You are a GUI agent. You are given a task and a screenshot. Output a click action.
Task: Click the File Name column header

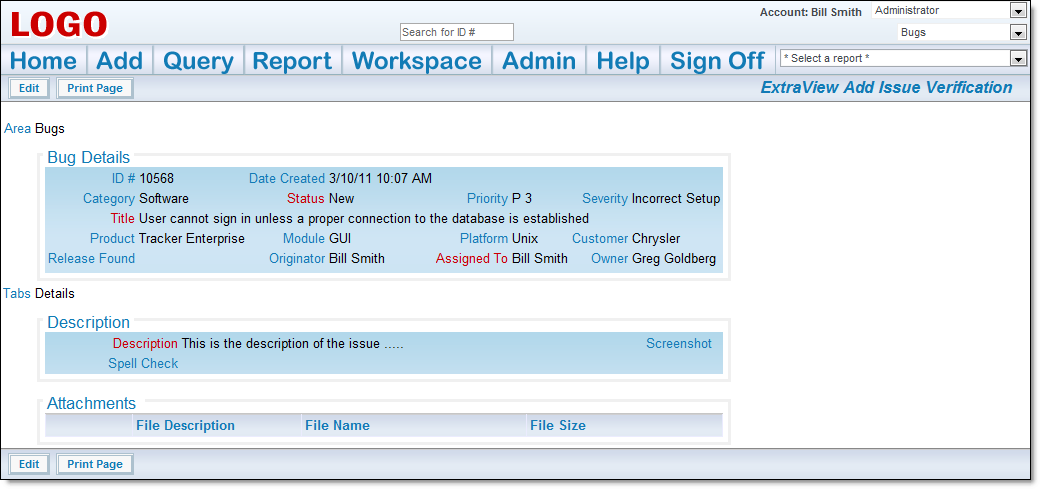(338, 425)
